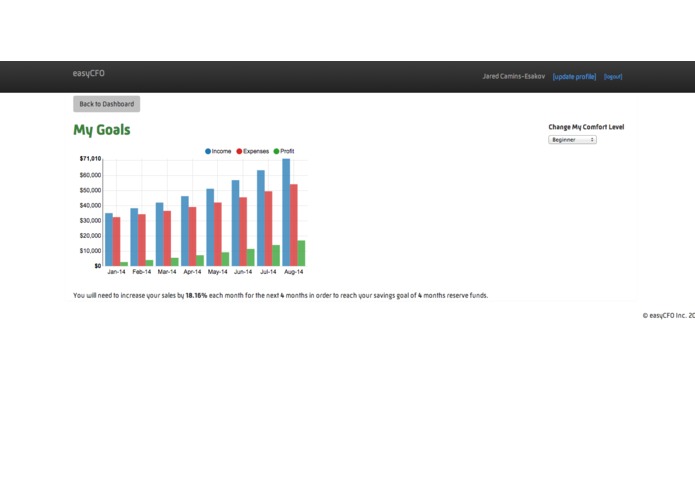
Task: Click the Change My Comfort Level label
Action: click(586, 127)
